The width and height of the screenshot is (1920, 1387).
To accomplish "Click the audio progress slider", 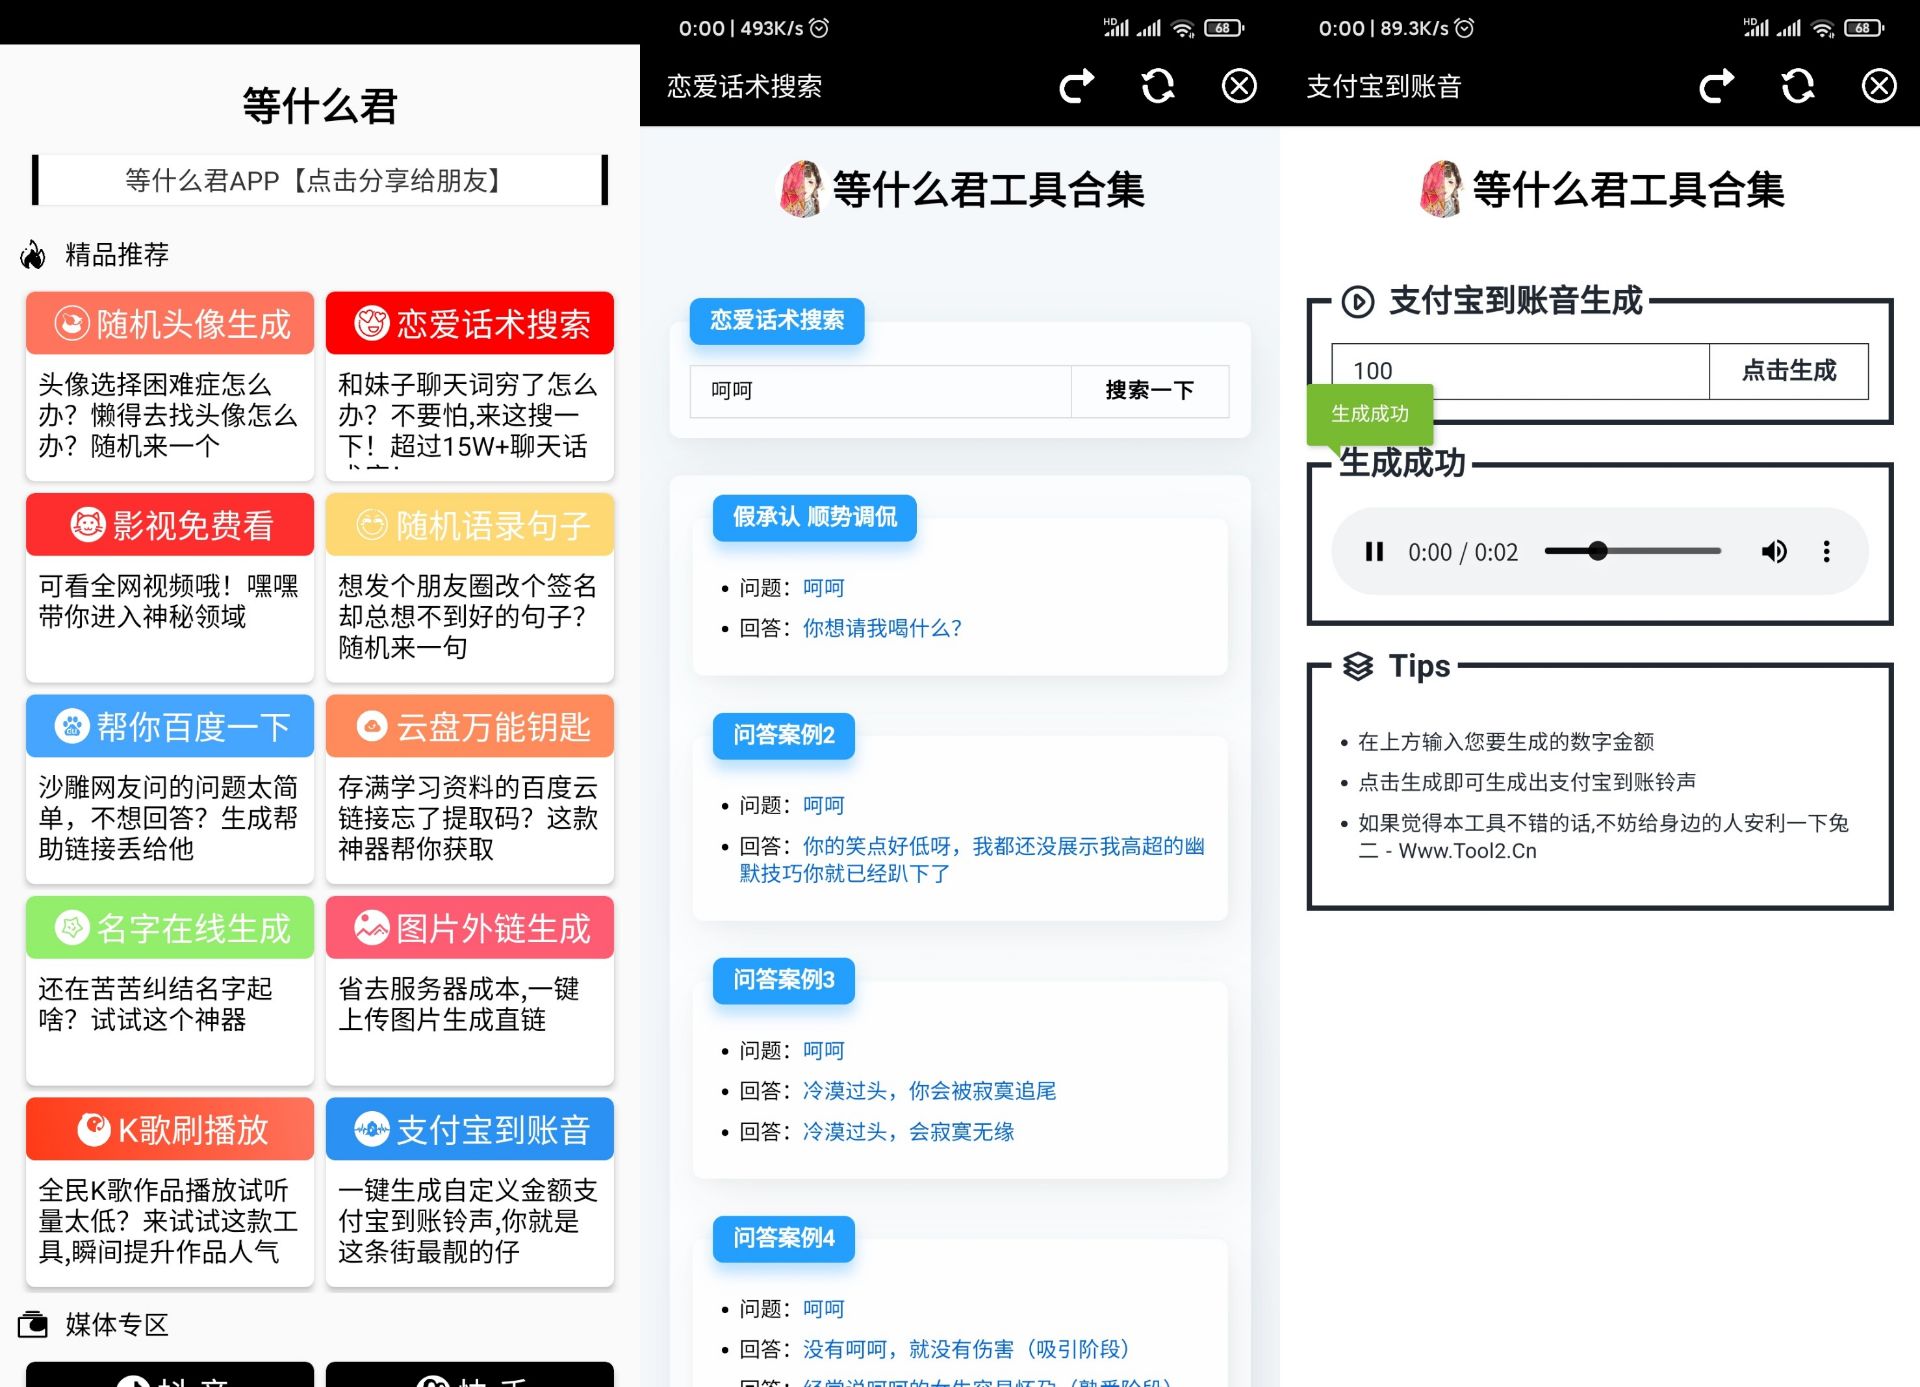I will [x=1633, y=551].
